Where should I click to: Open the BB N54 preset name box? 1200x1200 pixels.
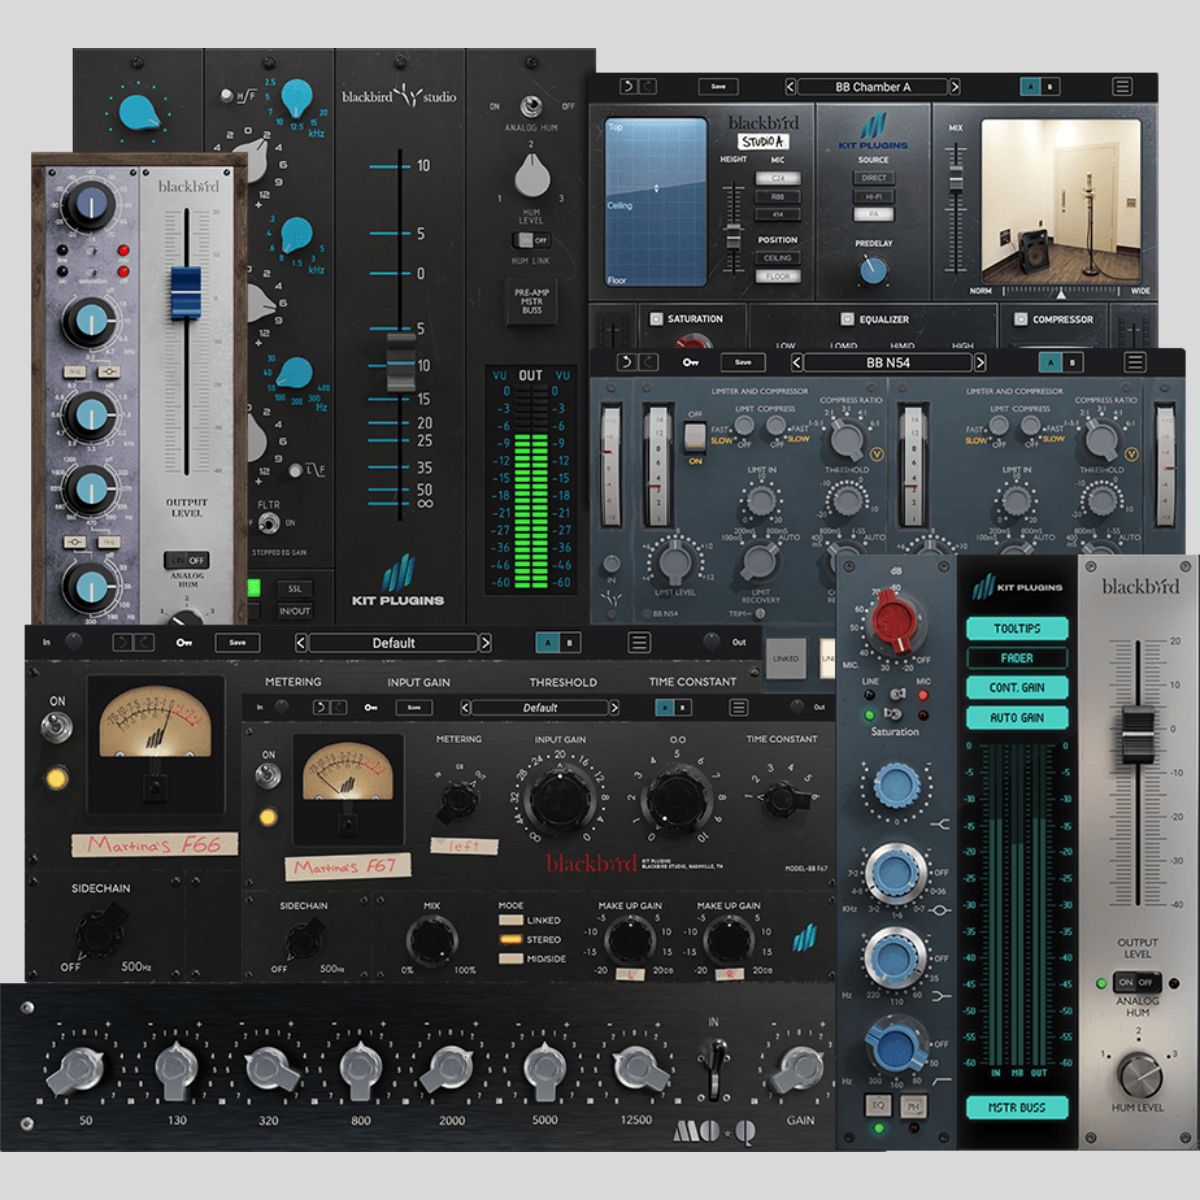point(888,362)
